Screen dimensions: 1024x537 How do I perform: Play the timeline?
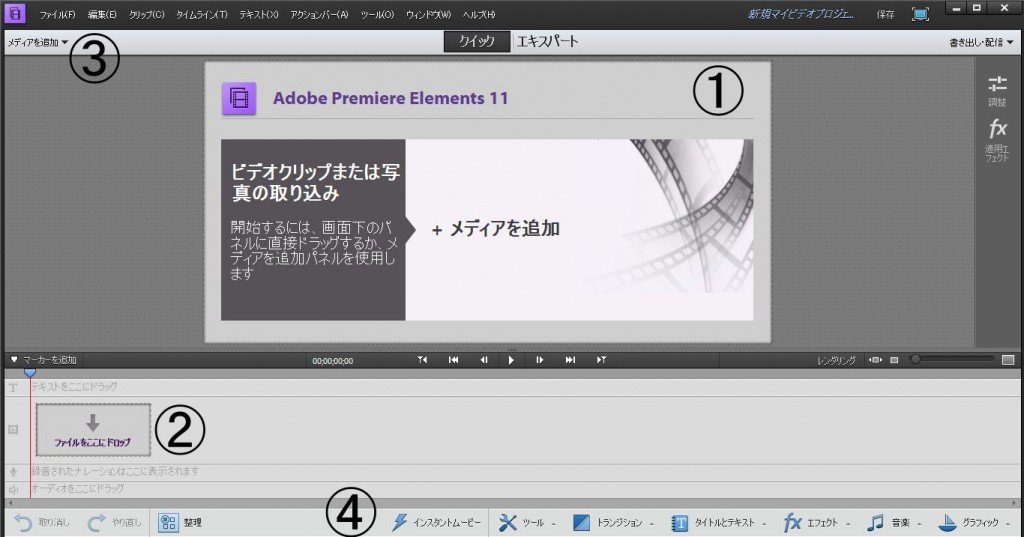511,360
